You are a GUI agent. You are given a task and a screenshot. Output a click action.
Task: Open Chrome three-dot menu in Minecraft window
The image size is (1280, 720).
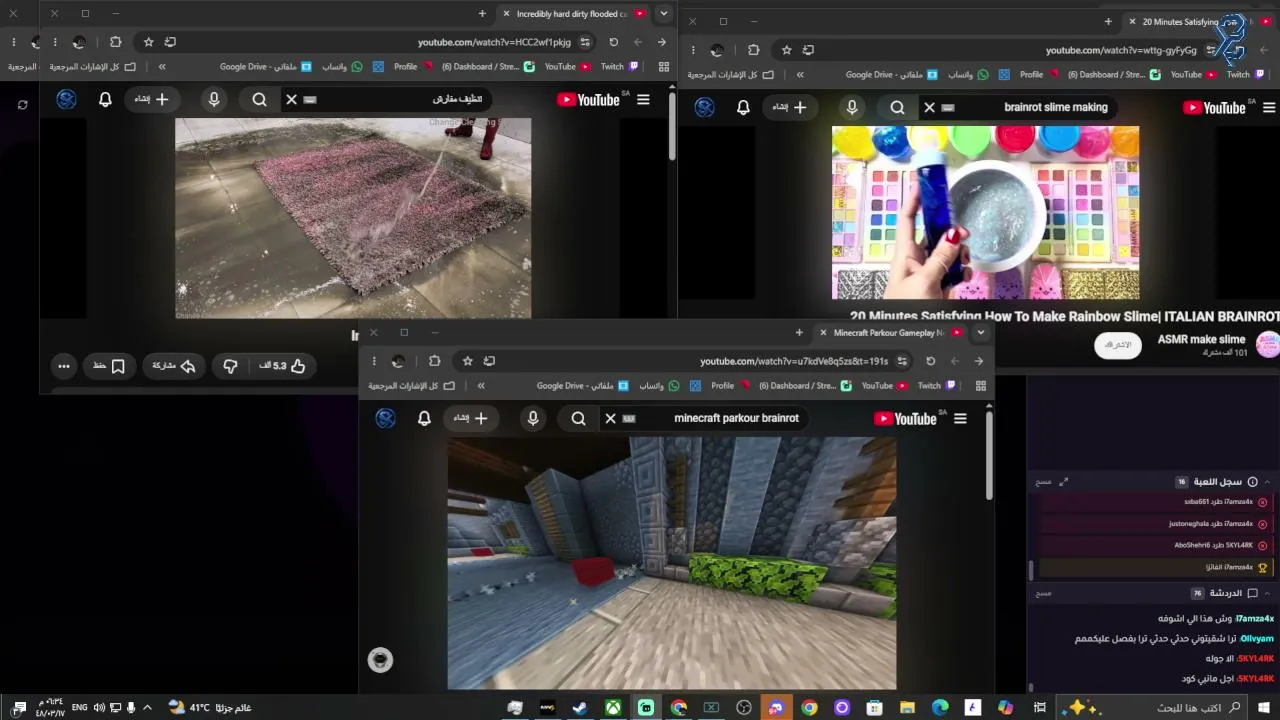[374, 361]
